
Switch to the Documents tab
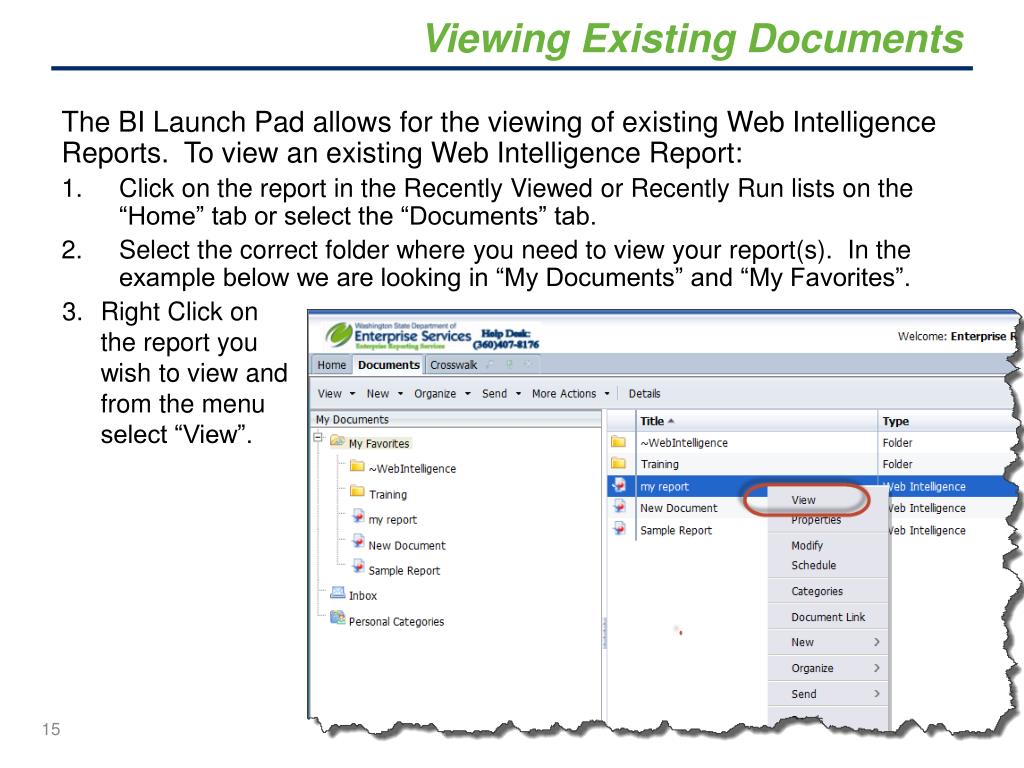(x=389, y=365)
